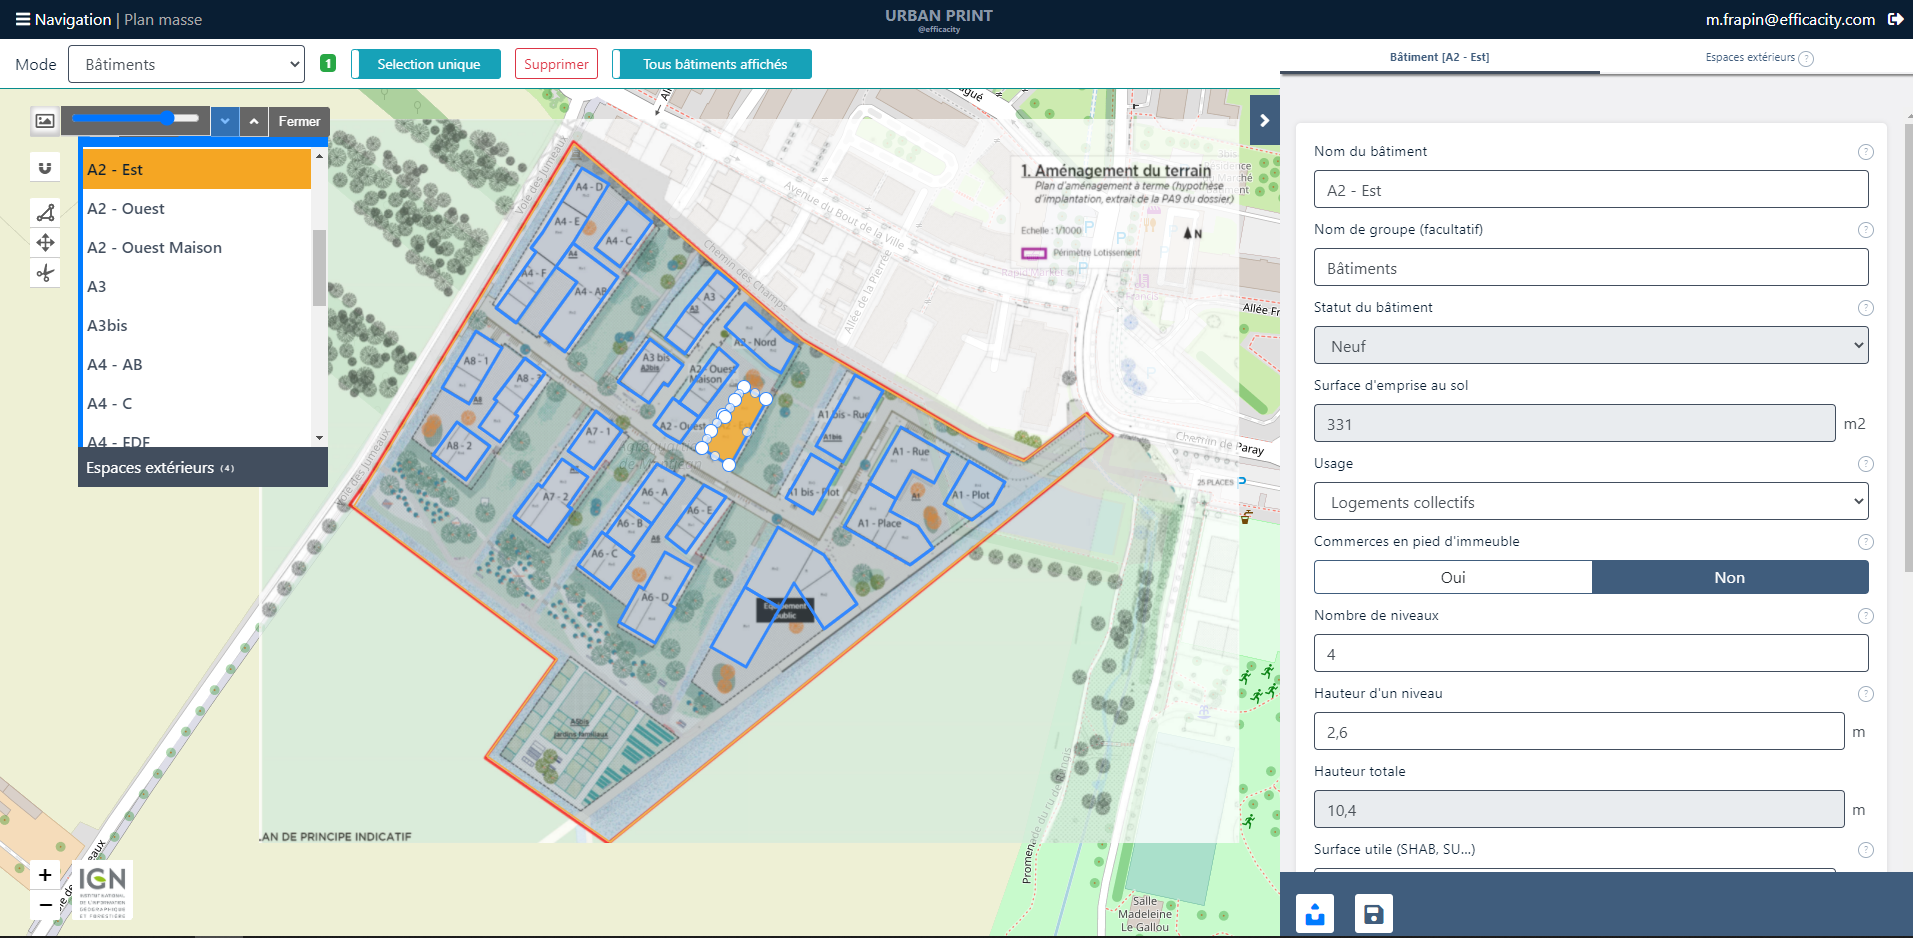Open the Statut du bâtiment dropdown
The height and width of the screenshot is (938, 1913).
click(1590, 346)
